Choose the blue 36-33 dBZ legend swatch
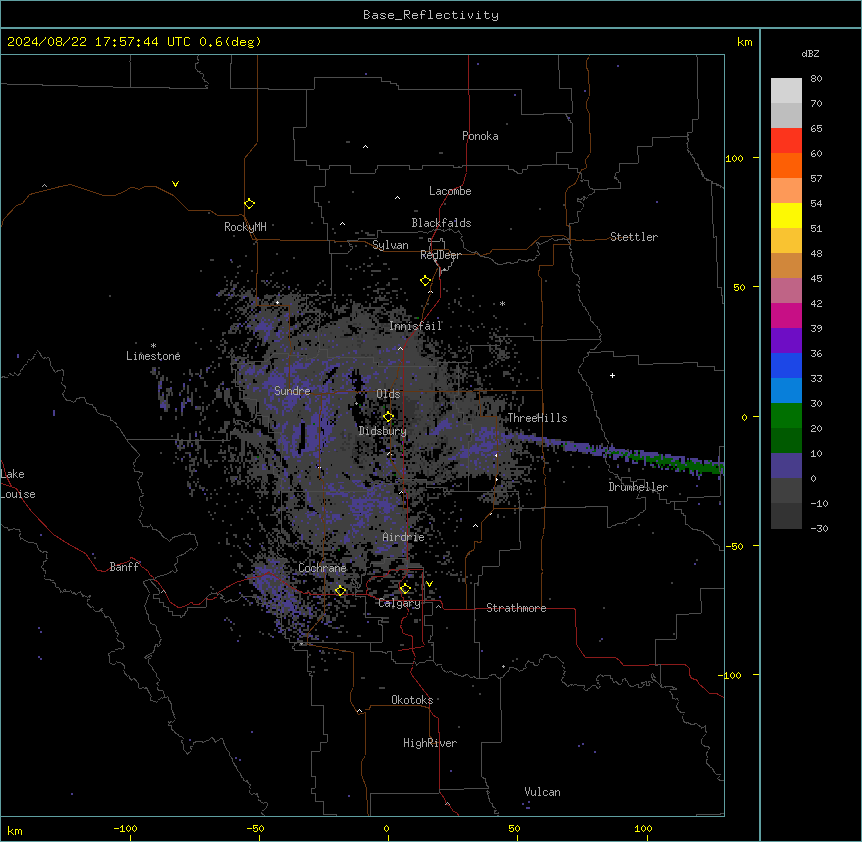This screenshot has height=842, width=862. point(786,365)
